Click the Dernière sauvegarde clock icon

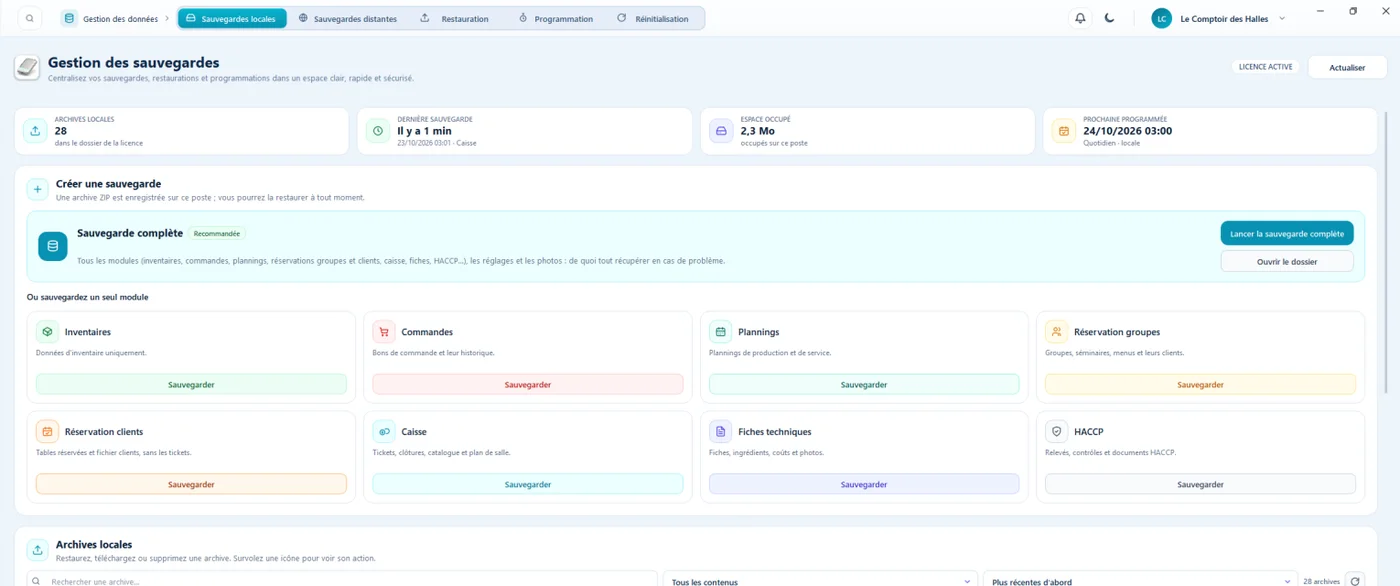(378, 131)
